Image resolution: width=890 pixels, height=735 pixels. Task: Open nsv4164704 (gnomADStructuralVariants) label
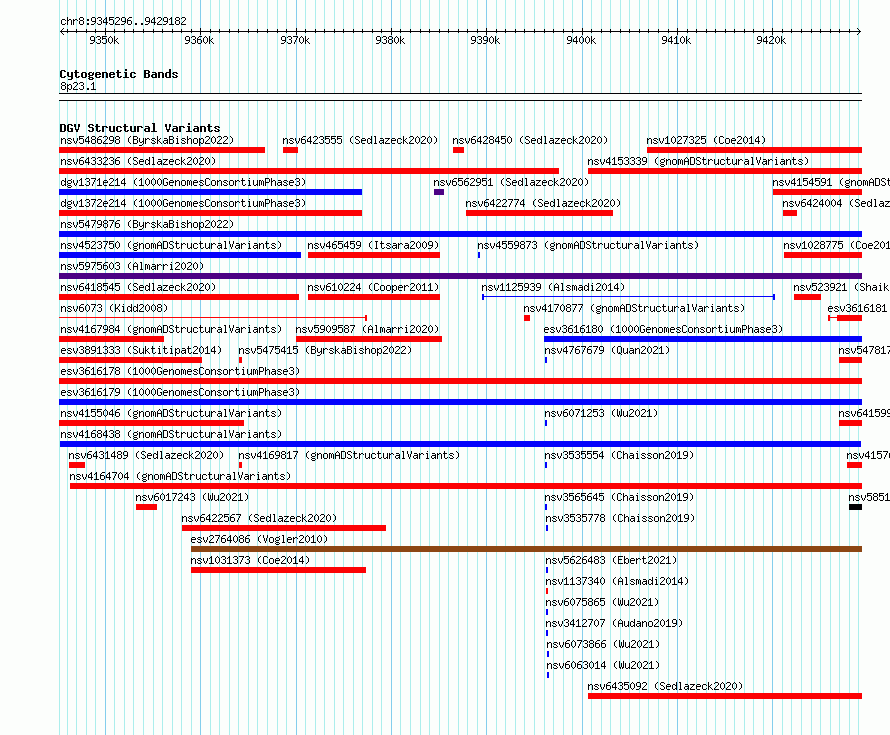tap(180, 476)
